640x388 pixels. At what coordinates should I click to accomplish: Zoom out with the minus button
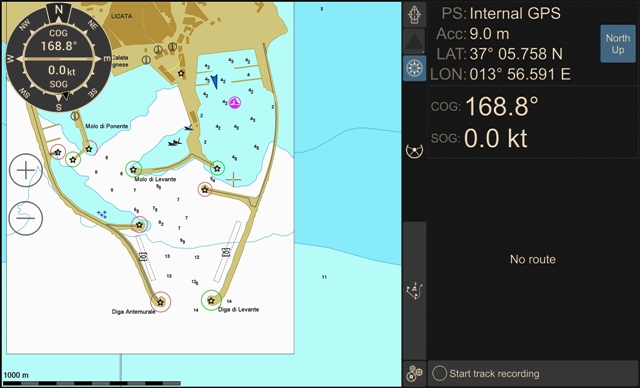(x=26, y=218)
